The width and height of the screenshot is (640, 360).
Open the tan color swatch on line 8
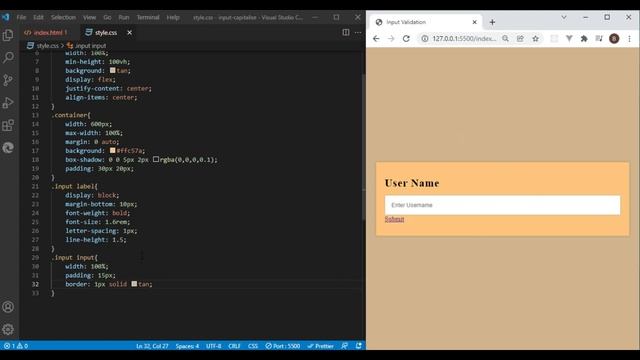pos(113,70)
